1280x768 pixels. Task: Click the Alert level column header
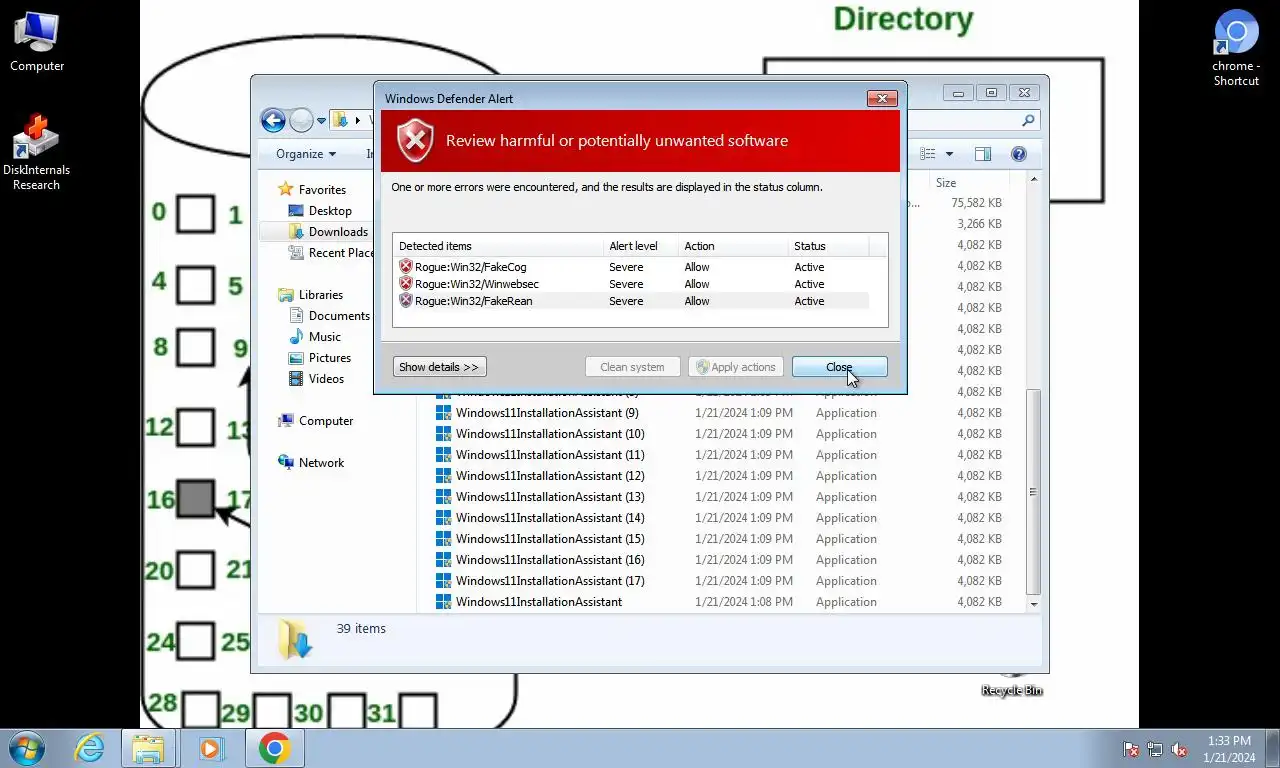pyautogui.click(x=641, y=246)
